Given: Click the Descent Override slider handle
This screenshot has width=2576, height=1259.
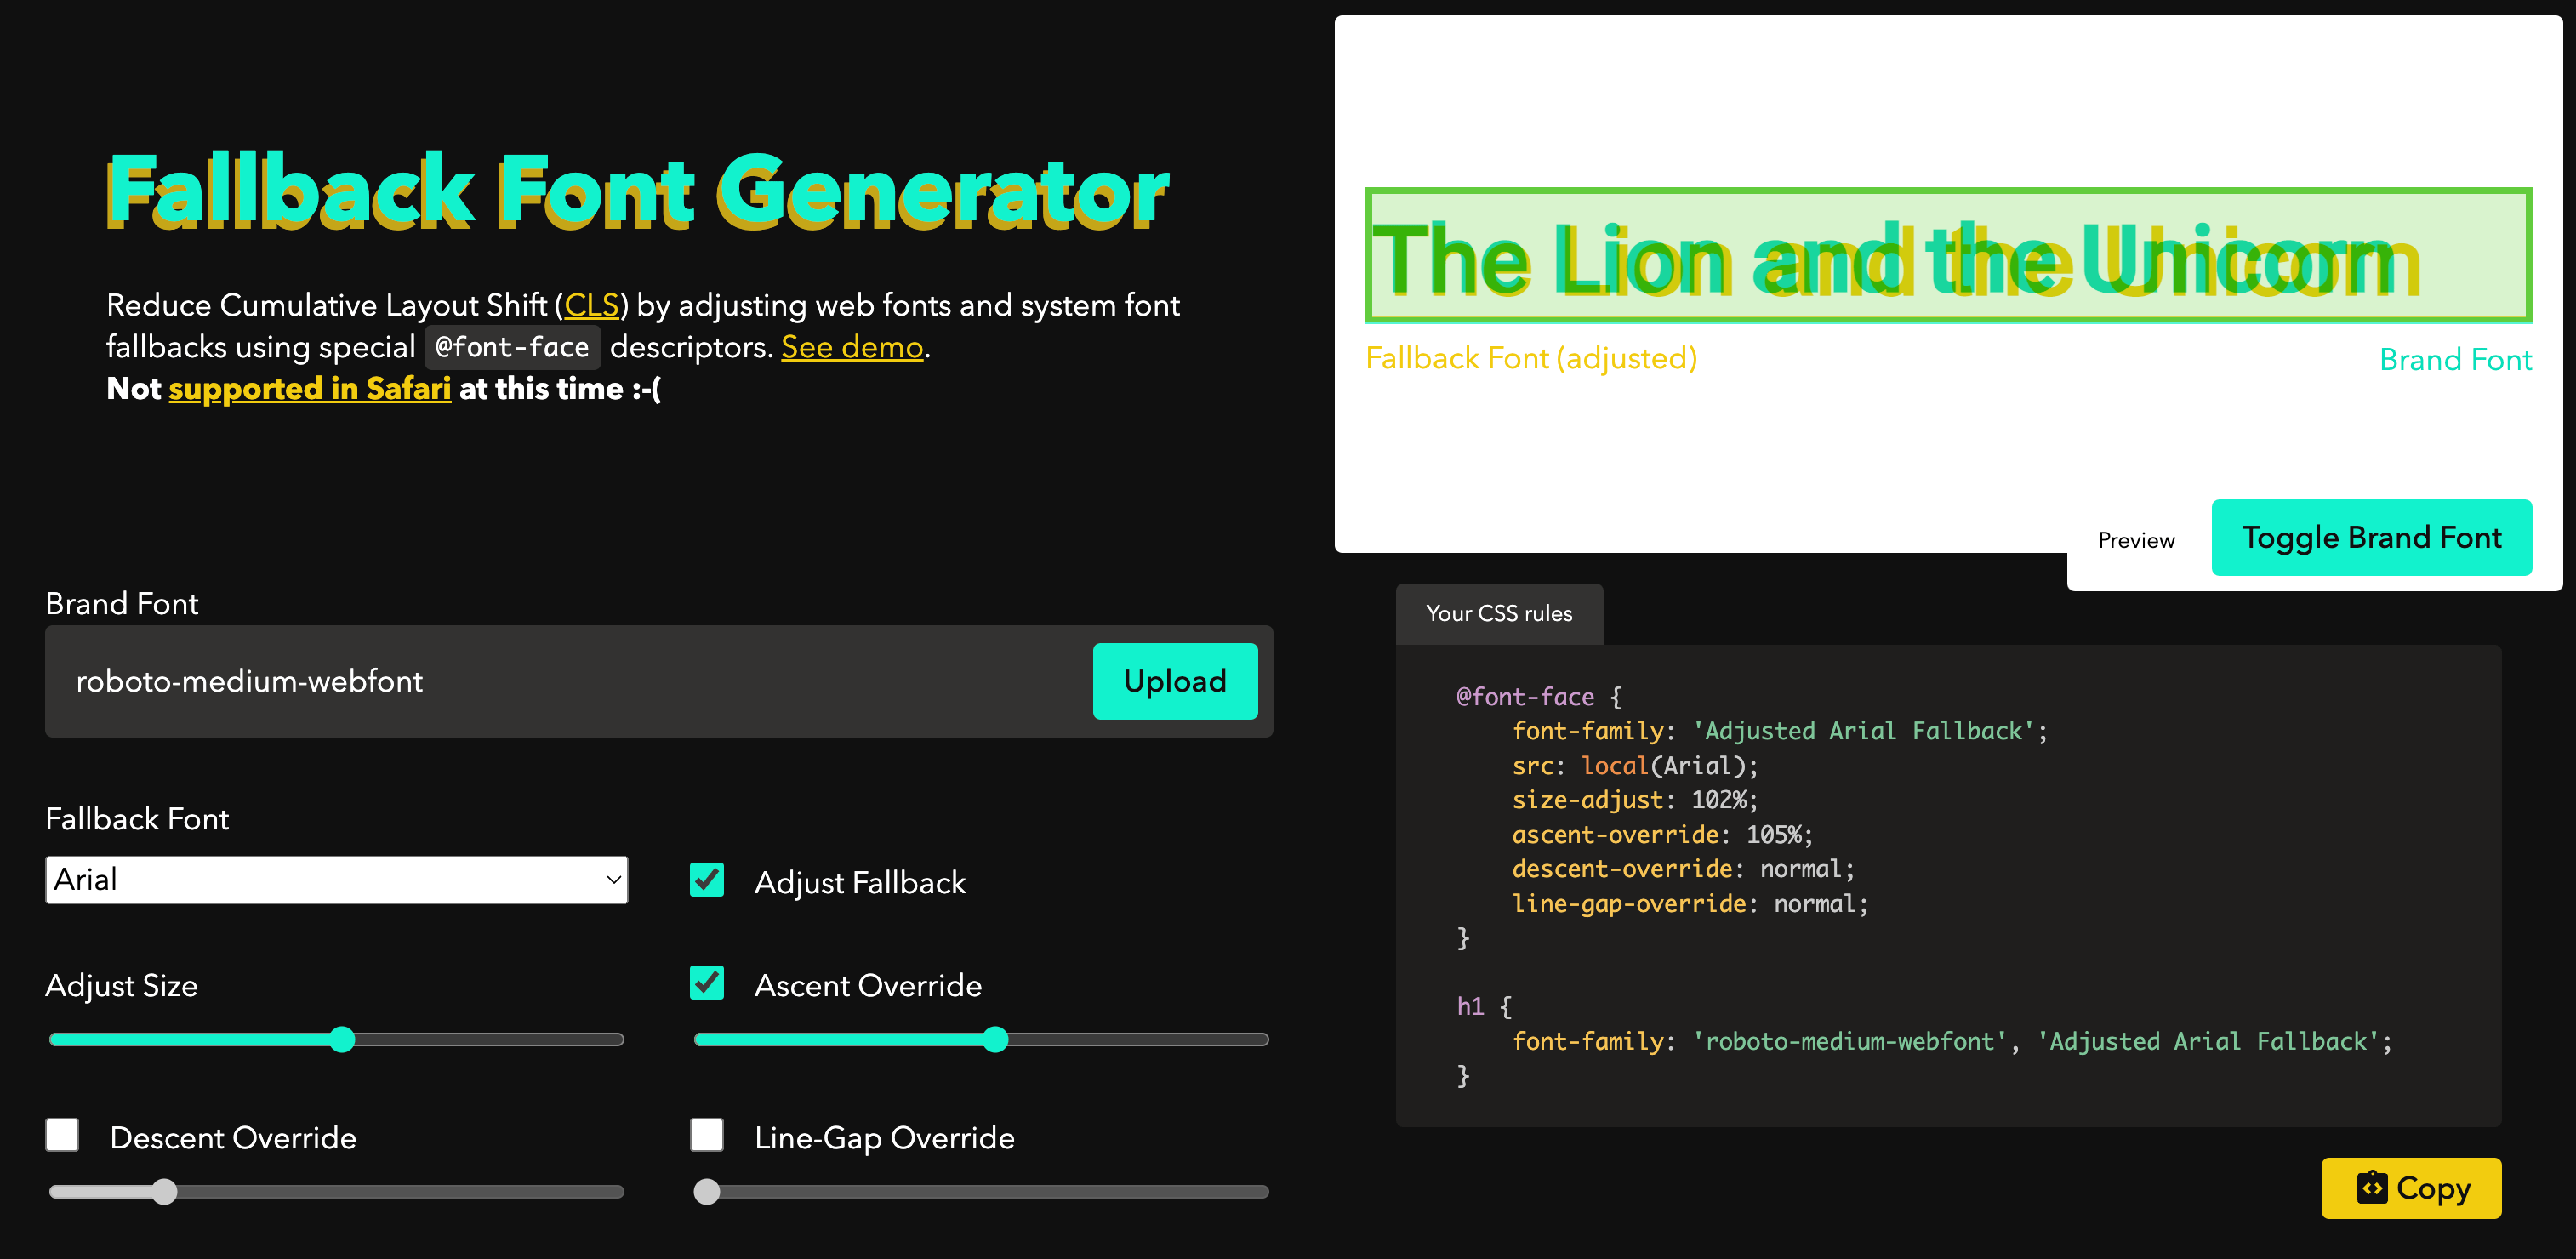Looking at the screenshot, I should click(165, 1192).
